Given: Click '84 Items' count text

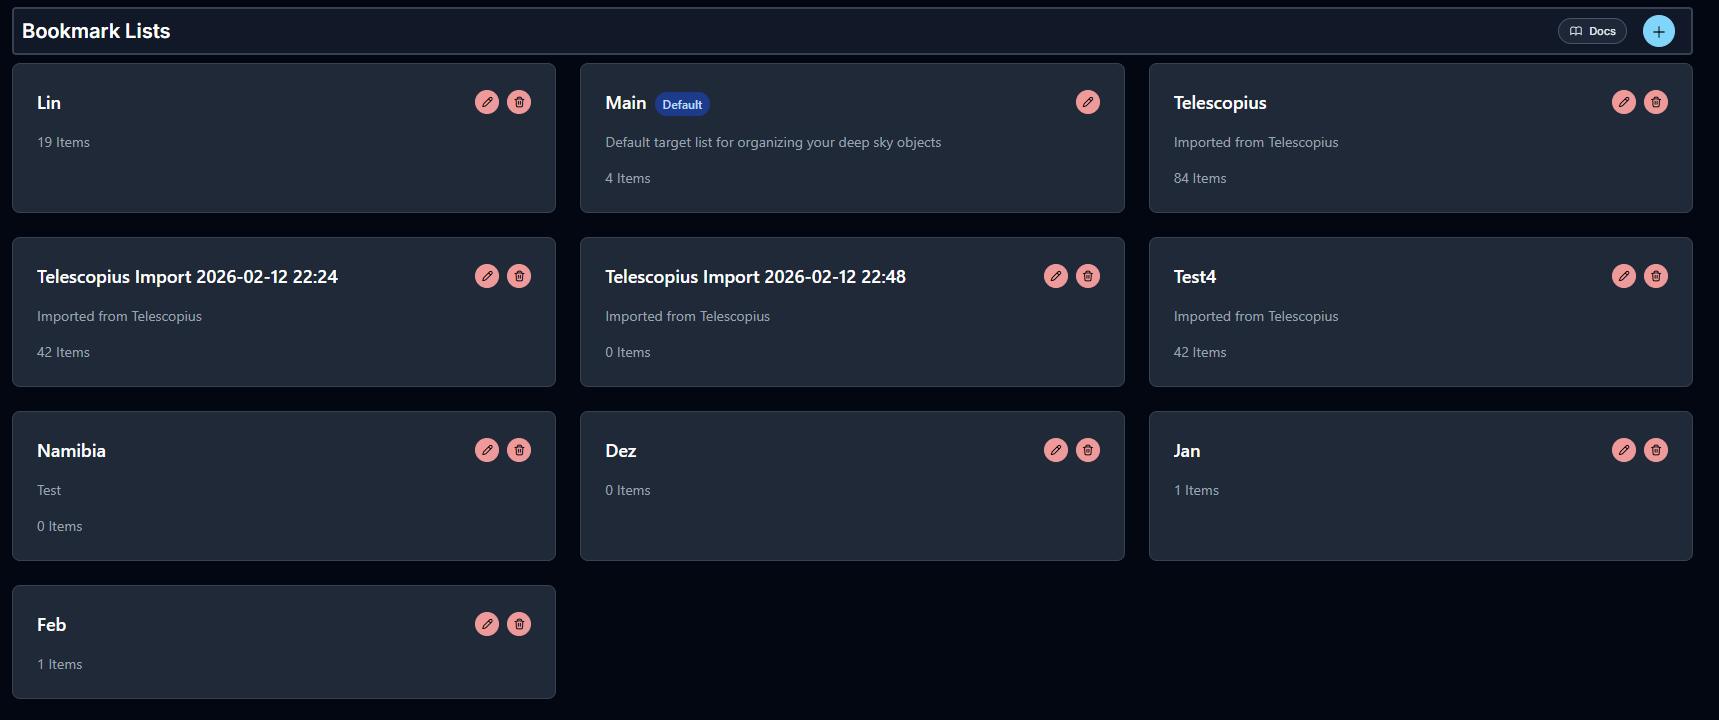Looking at the screenshot, I should [x=1200, y=178].
